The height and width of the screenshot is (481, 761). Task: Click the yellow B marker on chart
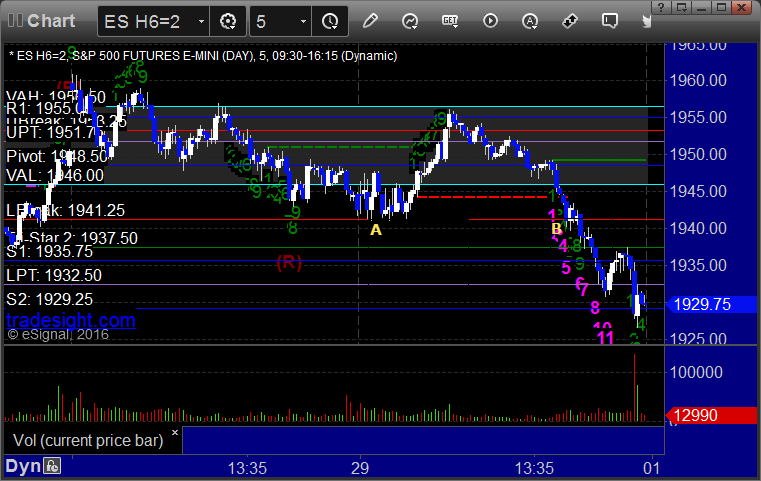point(556,228)
